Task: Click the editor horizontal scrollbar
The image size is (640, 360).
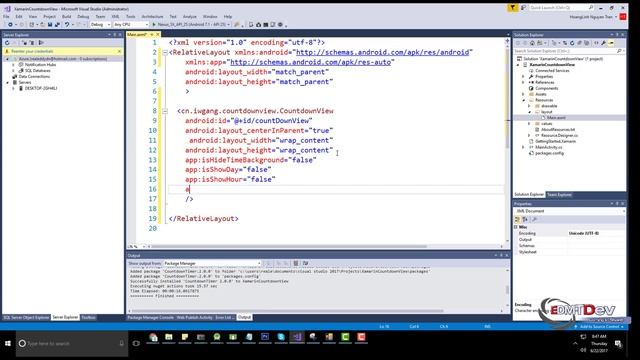Action: click(x=289, y=247)
